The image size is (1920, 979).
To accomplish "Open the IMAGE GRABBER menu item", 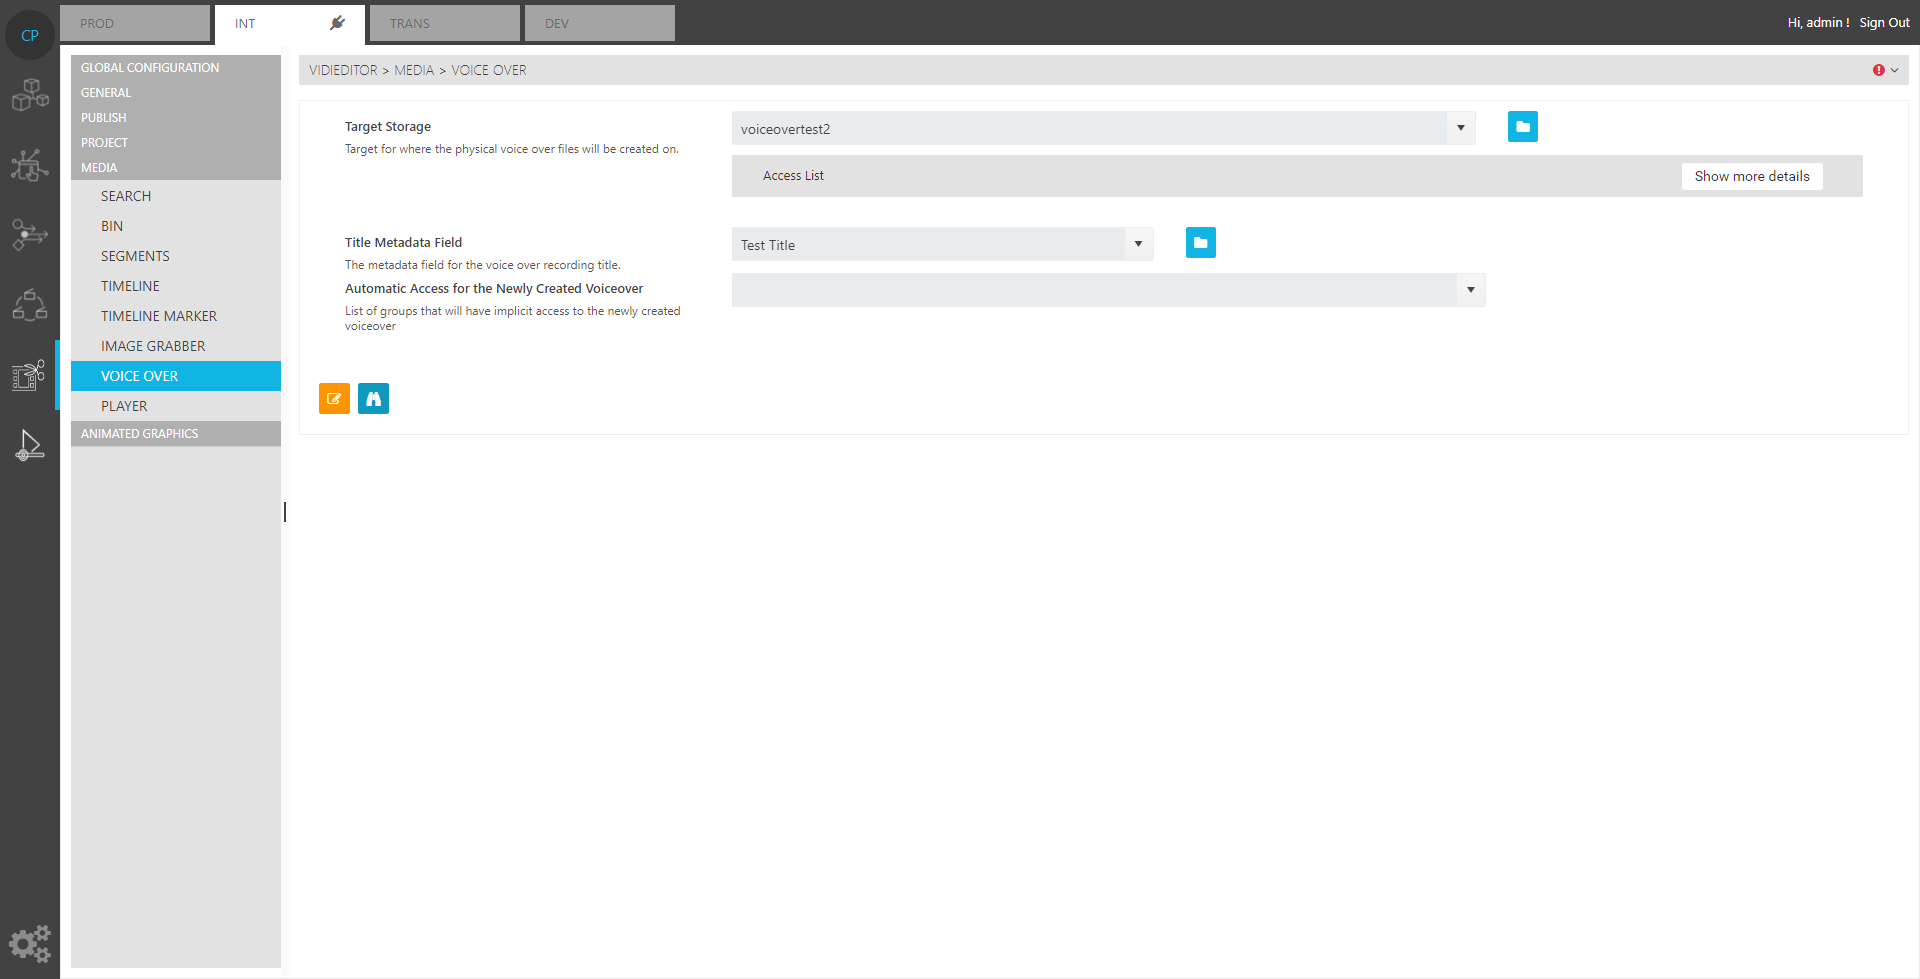I will (x=153, y=346).
